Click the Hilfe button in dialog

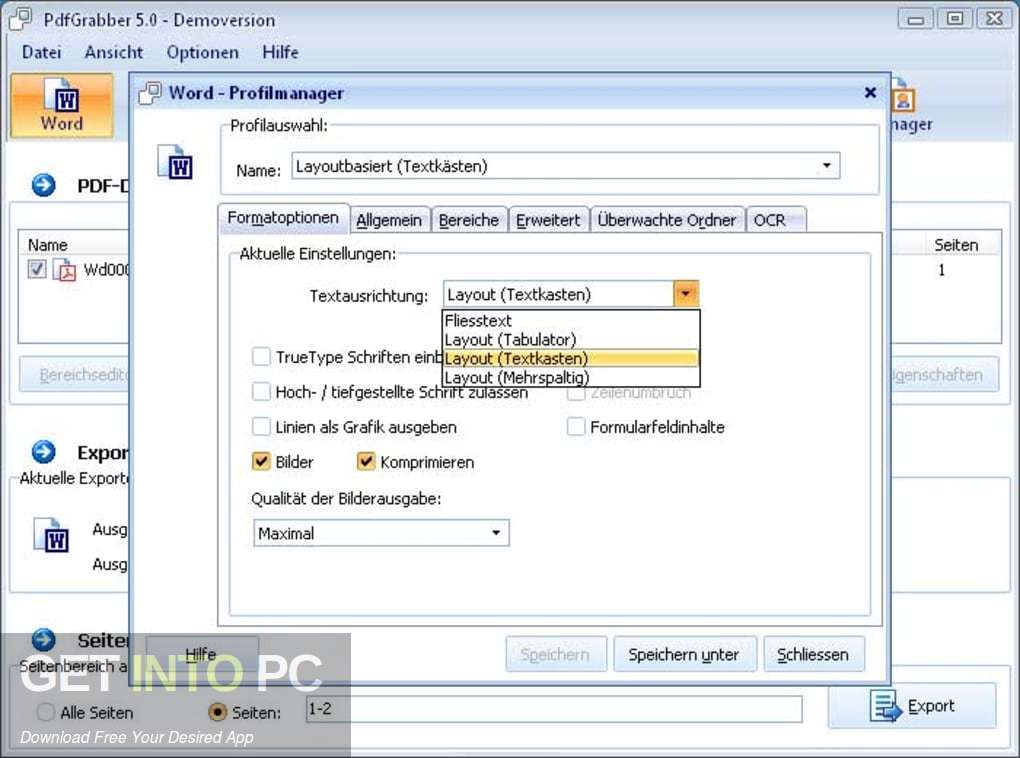[201, 655]
